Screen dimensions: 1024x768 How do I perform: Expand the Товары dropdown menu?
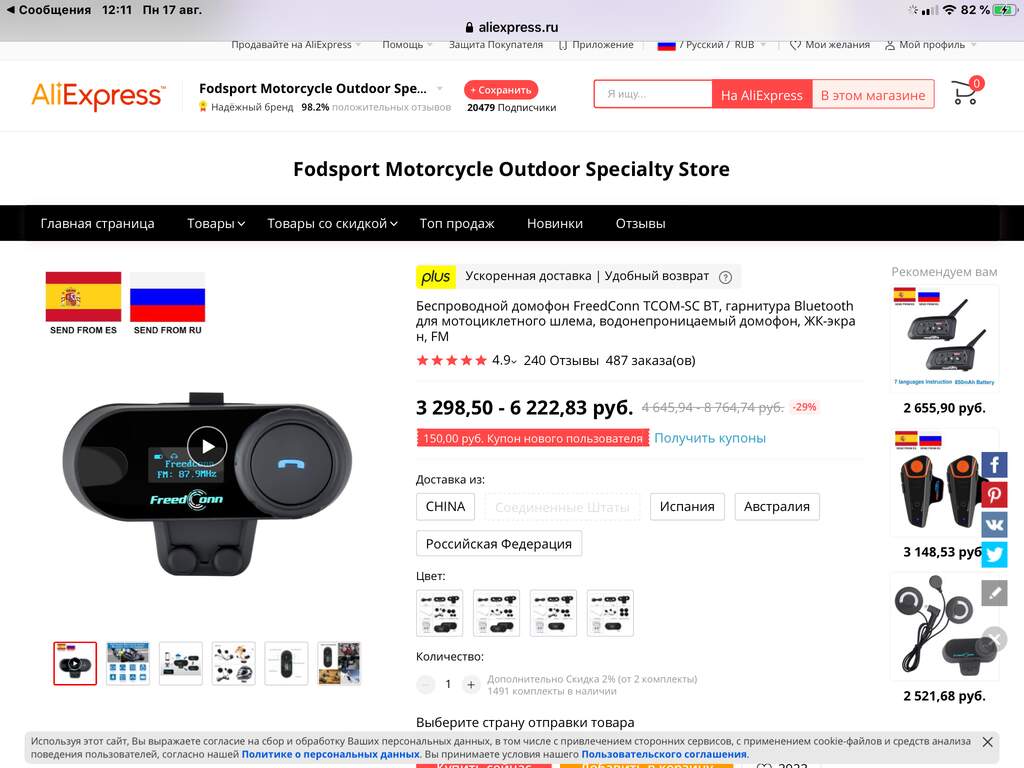[216, 223]
